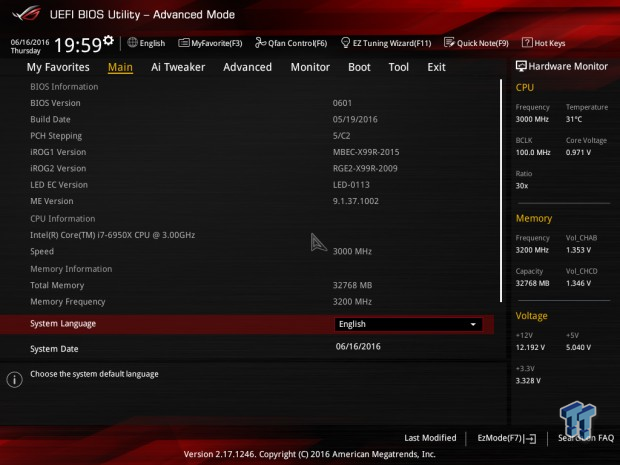Open the Exit tab
This screenshot has width=620, height=465.
(x=436, y=67)
